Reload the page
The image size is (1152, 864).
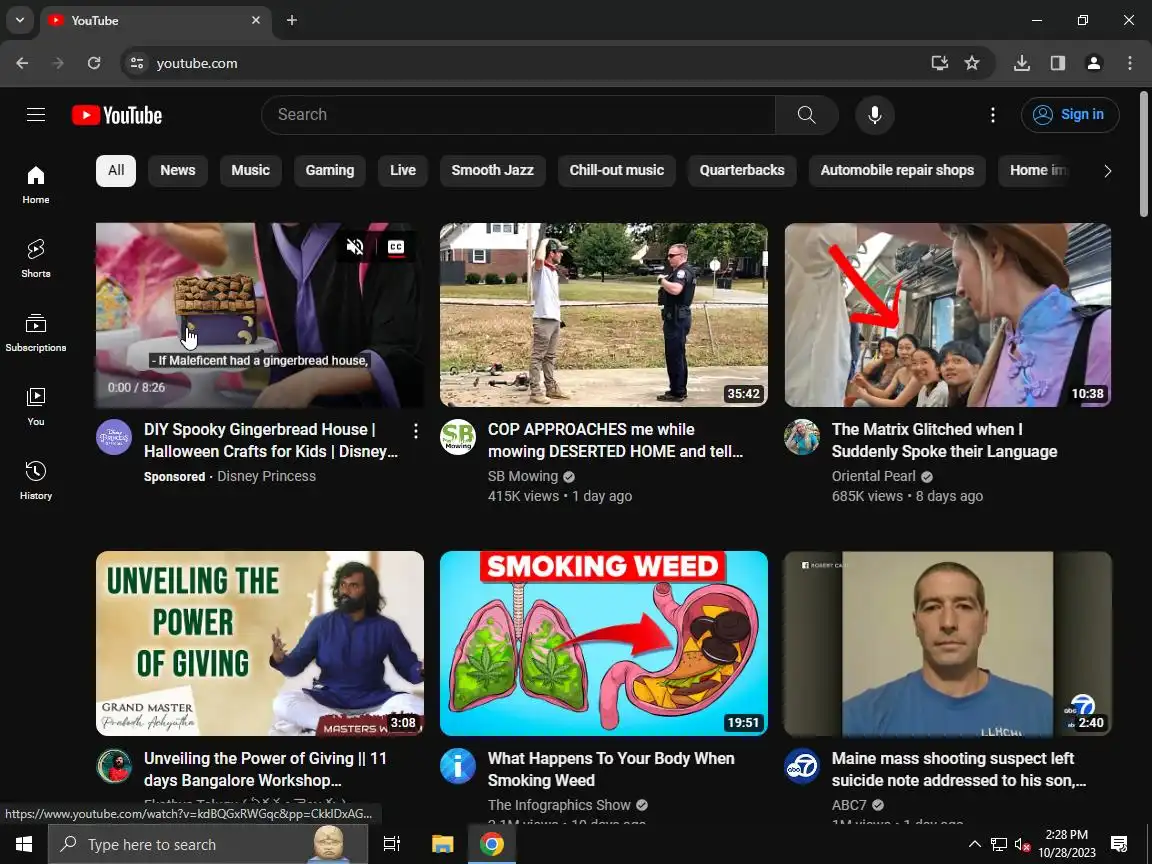tap(94, 63)
